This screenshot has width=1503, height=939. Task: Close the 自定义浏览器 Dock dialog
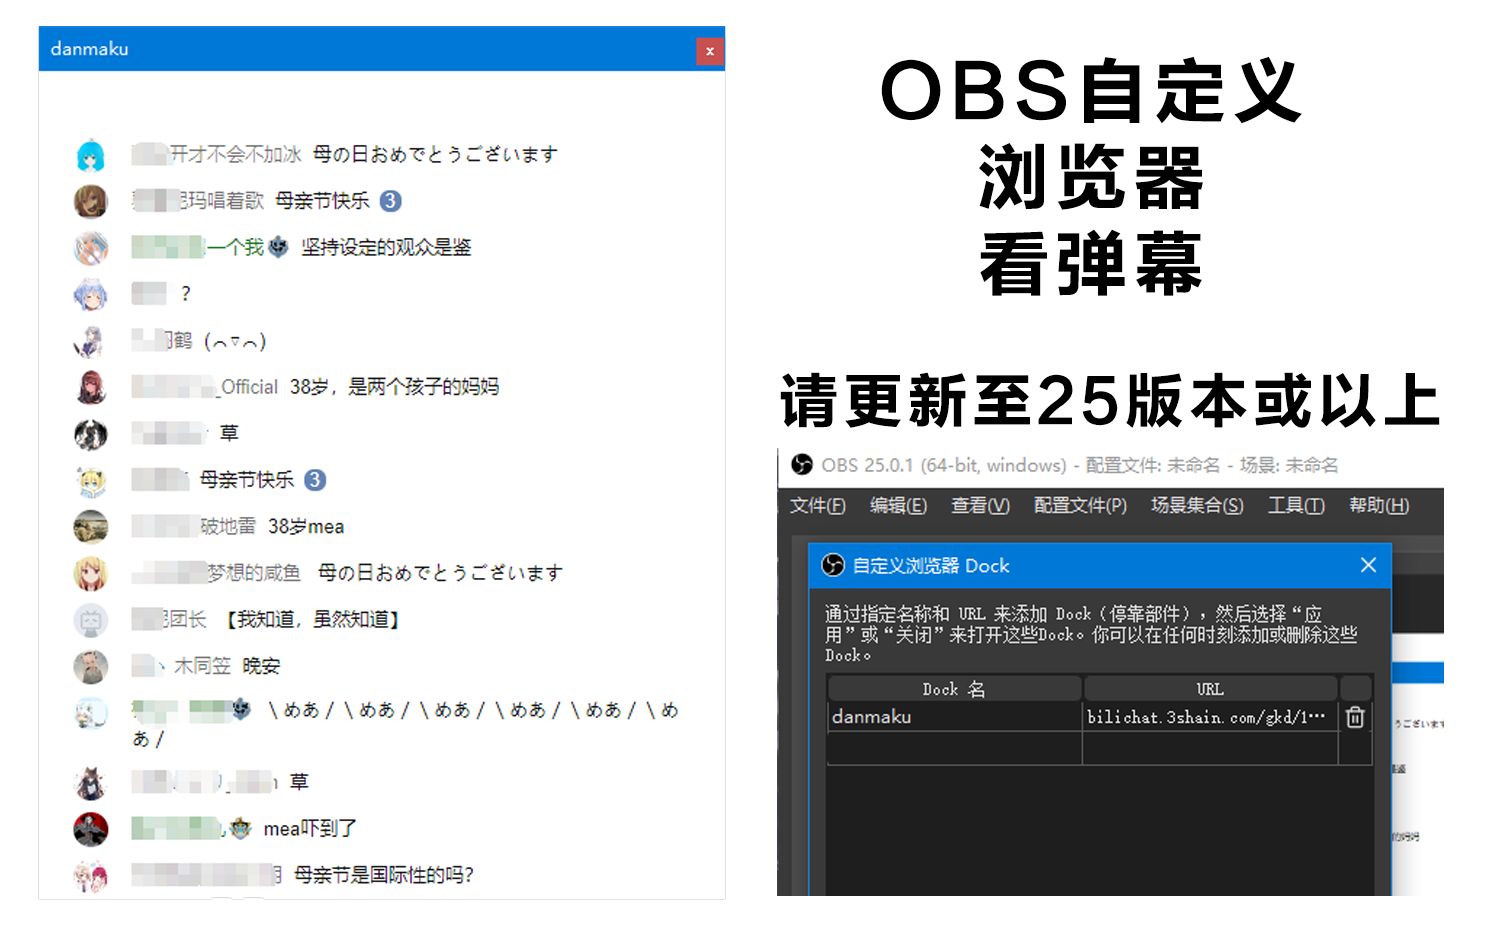click(1369, 565)
